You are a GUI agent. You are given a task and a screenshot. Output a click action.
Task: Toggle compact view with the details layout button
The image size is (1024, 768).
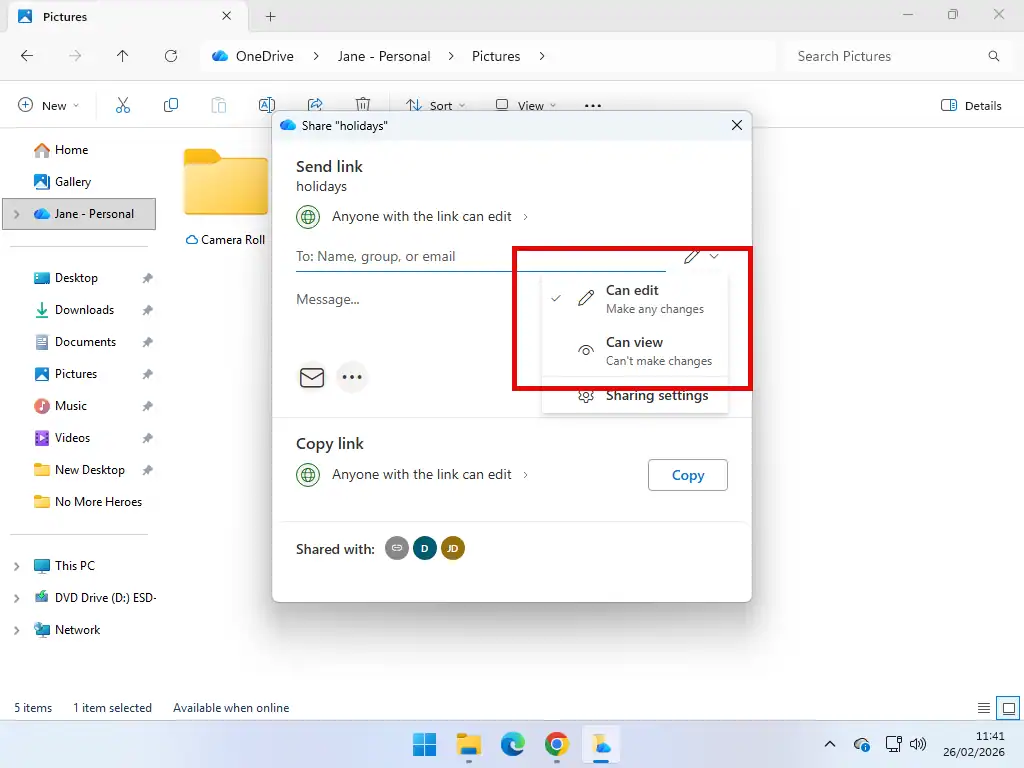pos(983,707)
